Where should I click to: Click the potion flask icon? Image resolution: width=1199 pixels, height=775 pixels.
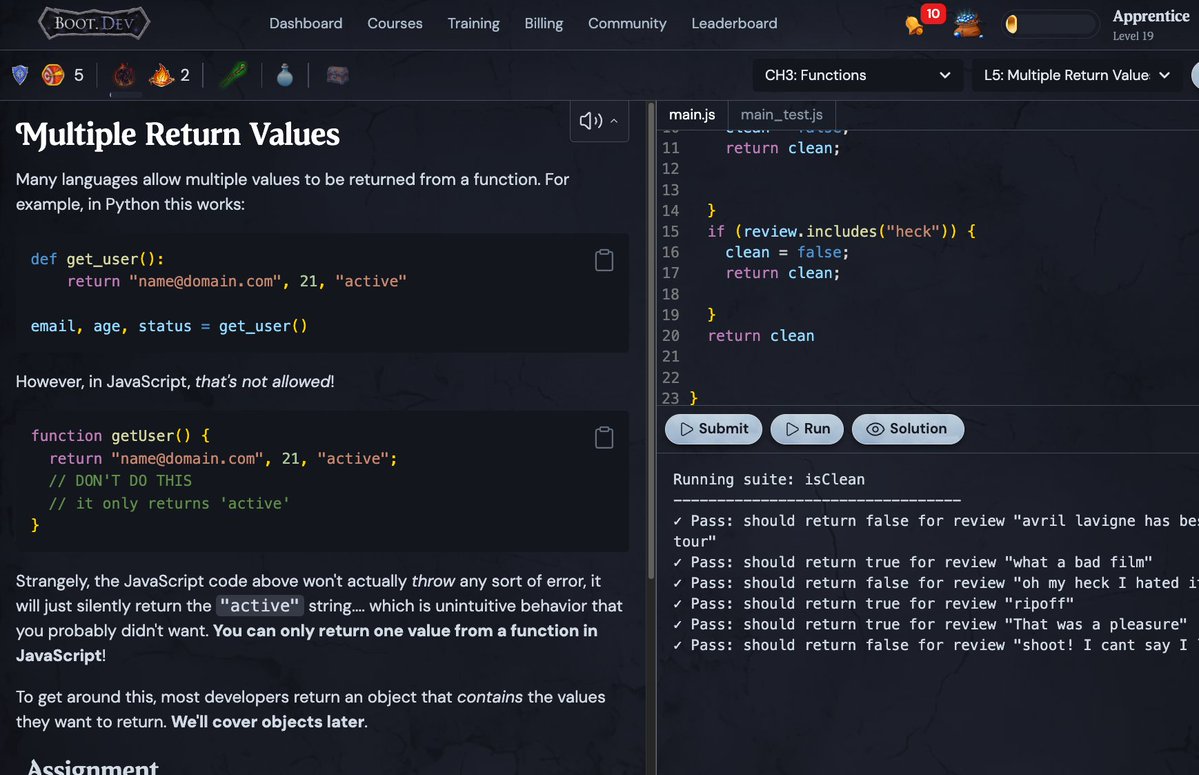(x=284, y=74)
